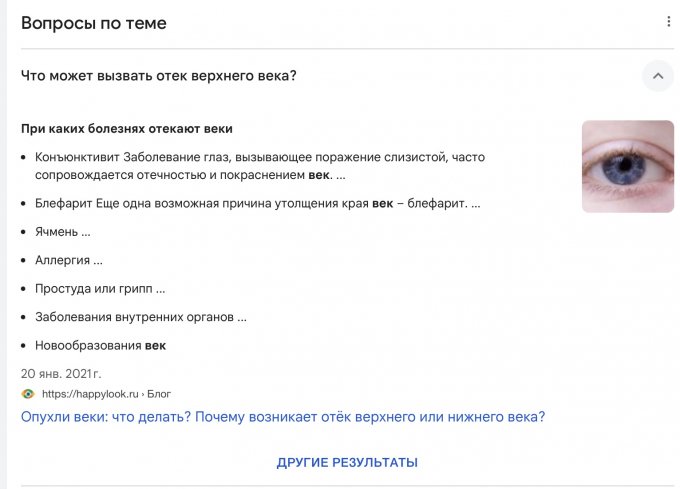
Task: Open the "Опухли веки: что делать?" link
Action: coord(290,416)
